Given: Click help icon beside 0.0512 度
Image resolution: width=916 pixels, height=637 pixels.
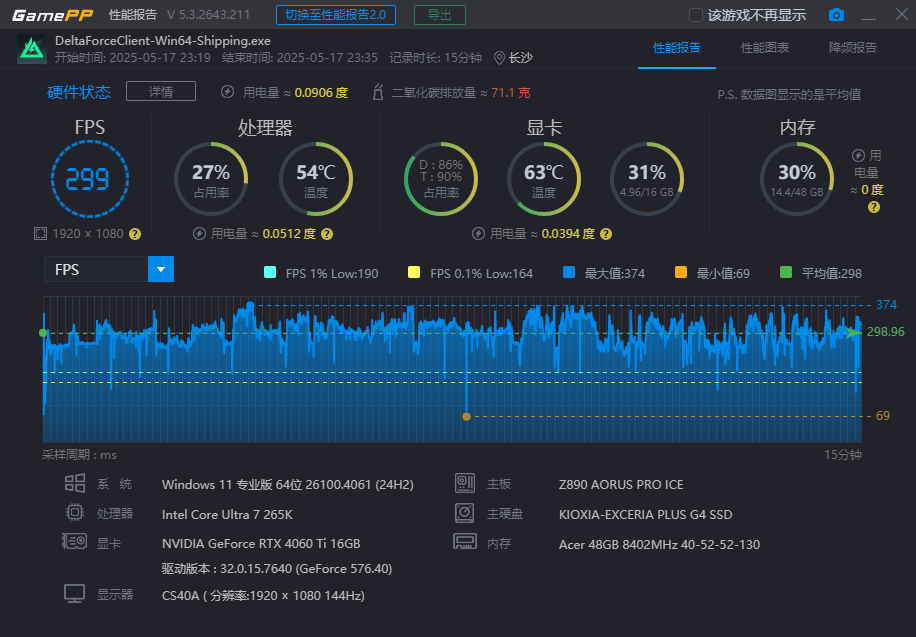Looking at the screenshot, I should (x=327, y=234).
